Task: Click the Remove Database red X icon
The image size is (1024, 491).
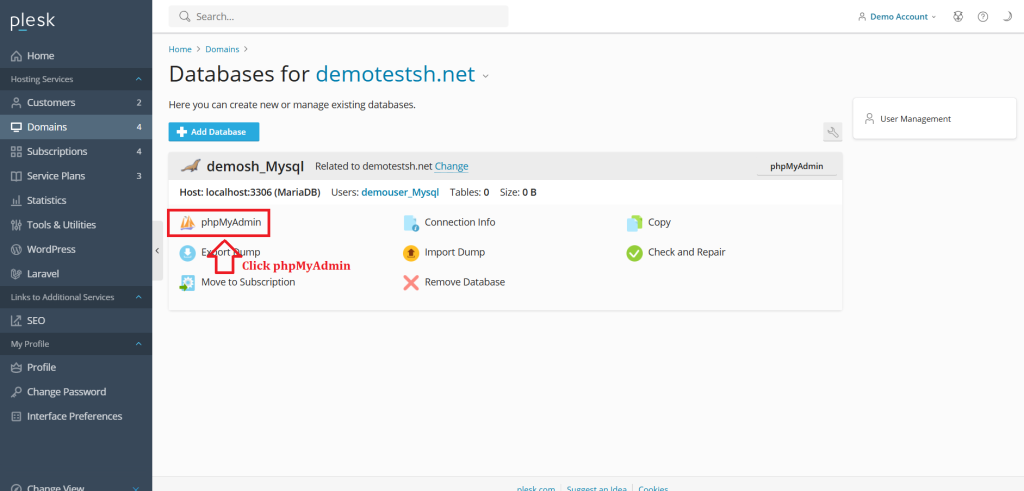Action: (x=411, y=283)
